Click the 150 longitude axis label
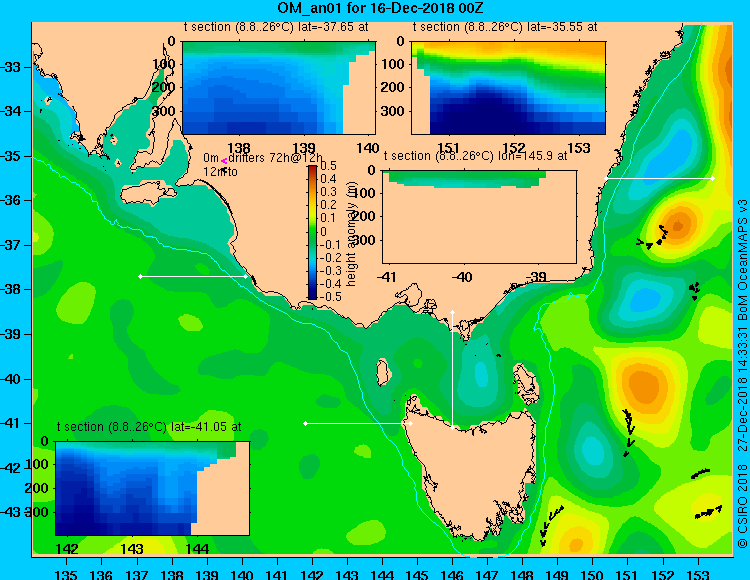Viewport: 750px width, 580px height. 593,574
